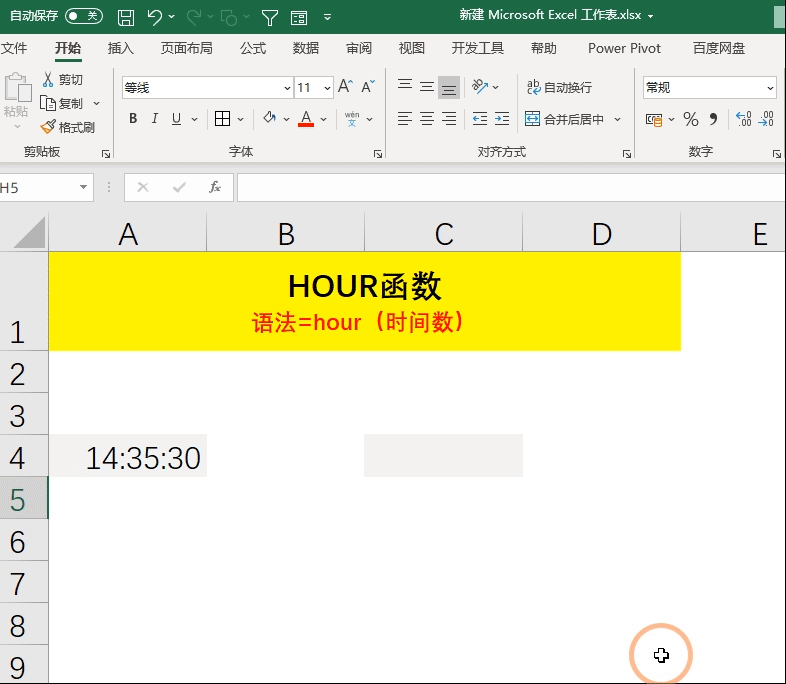Click the Increase Decimal icon
This screenshot has width=786, height=684.
pos(743,119)
